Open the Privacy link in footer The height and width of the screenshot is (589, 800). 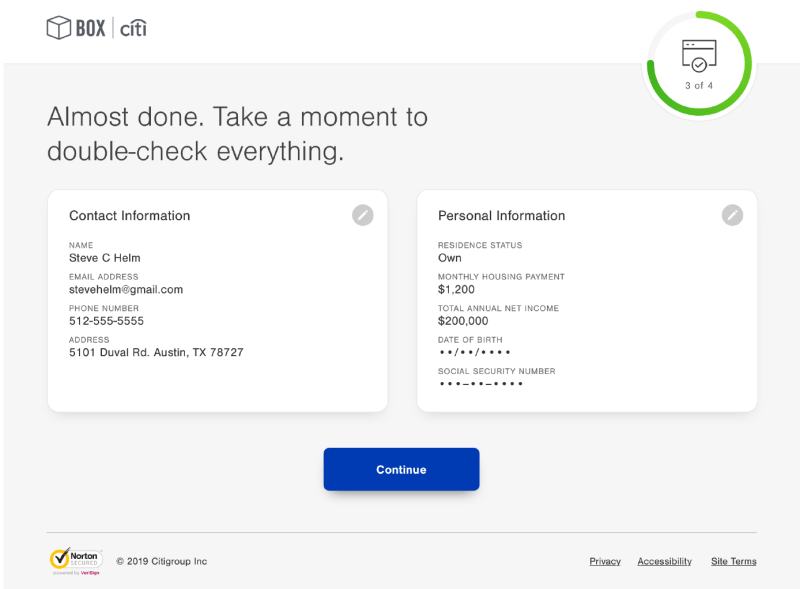coord(605,562)
